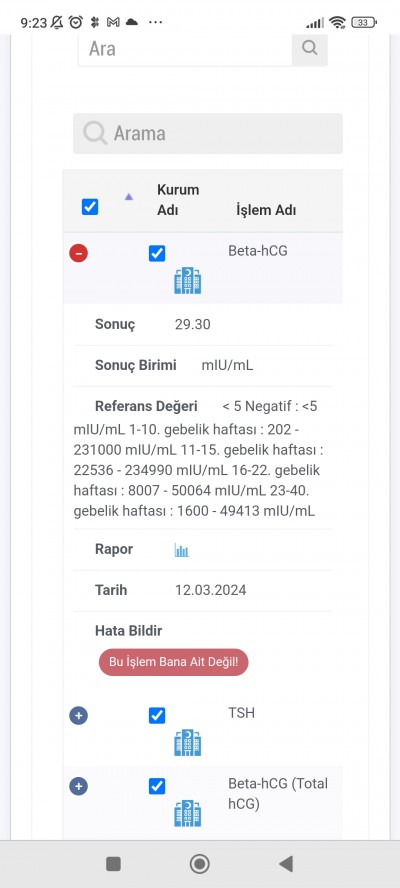The image size is (400, 888).
Task: Tap the Android home circle button
Action: click(x=199, y=864)
